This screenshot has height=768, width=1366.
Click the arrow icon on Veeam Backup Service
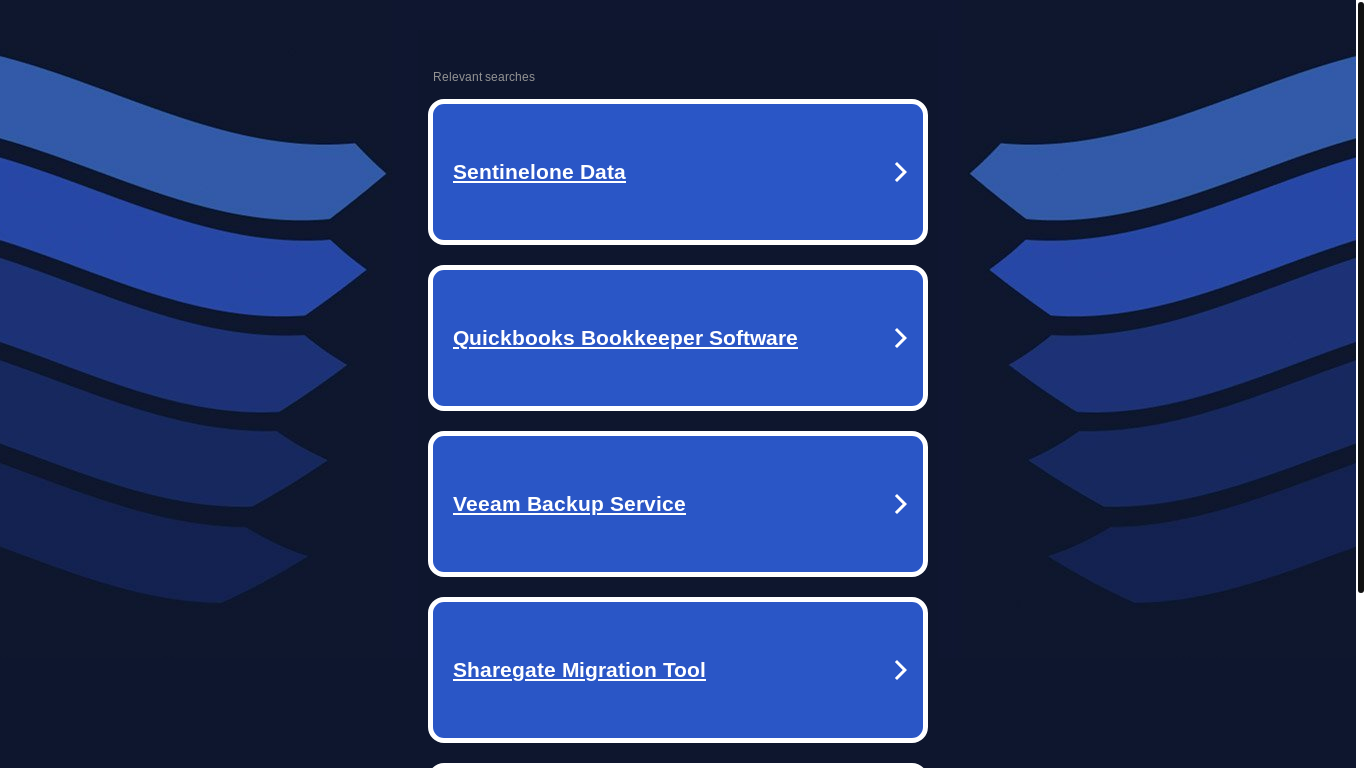coord(900,504)
